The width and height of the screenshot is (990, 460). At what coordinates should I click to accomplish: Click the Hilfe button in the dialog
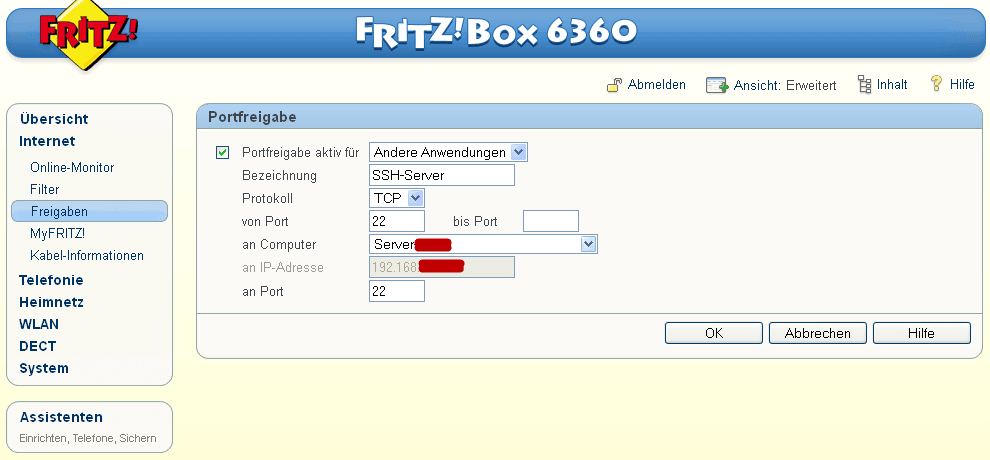coord(922,333)
